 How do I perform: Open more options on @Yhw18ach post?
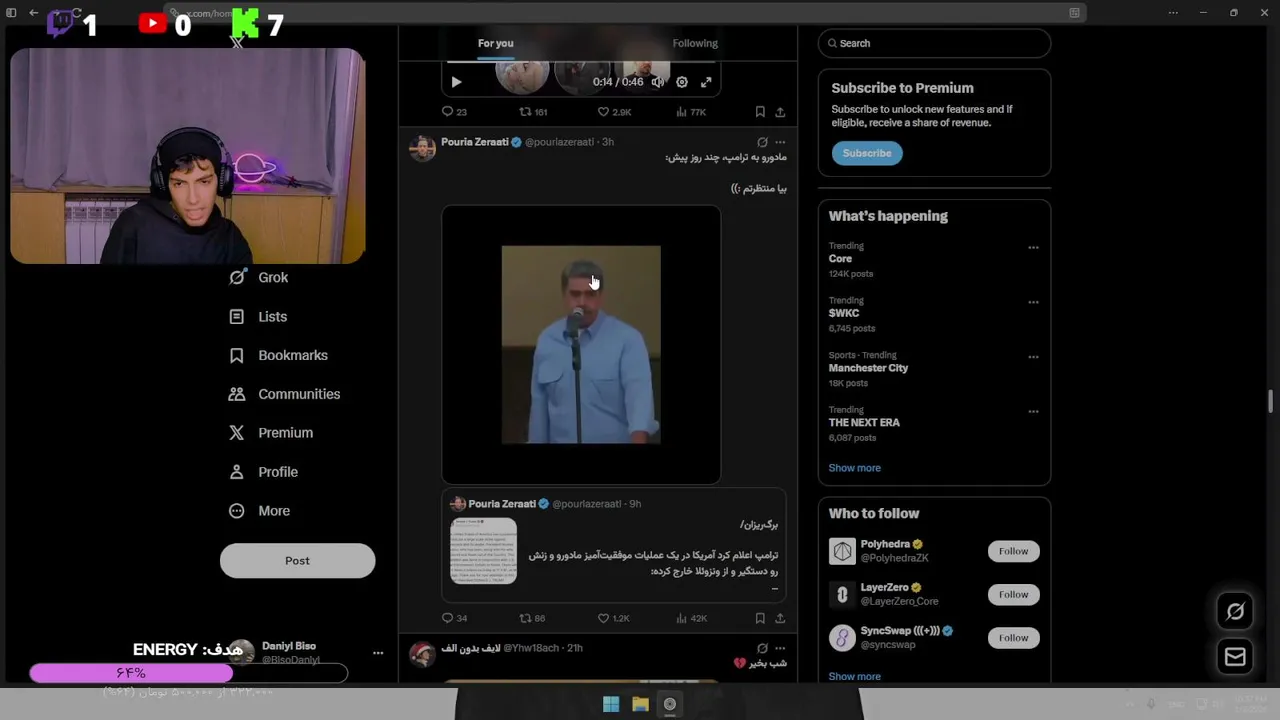[780, 648]
